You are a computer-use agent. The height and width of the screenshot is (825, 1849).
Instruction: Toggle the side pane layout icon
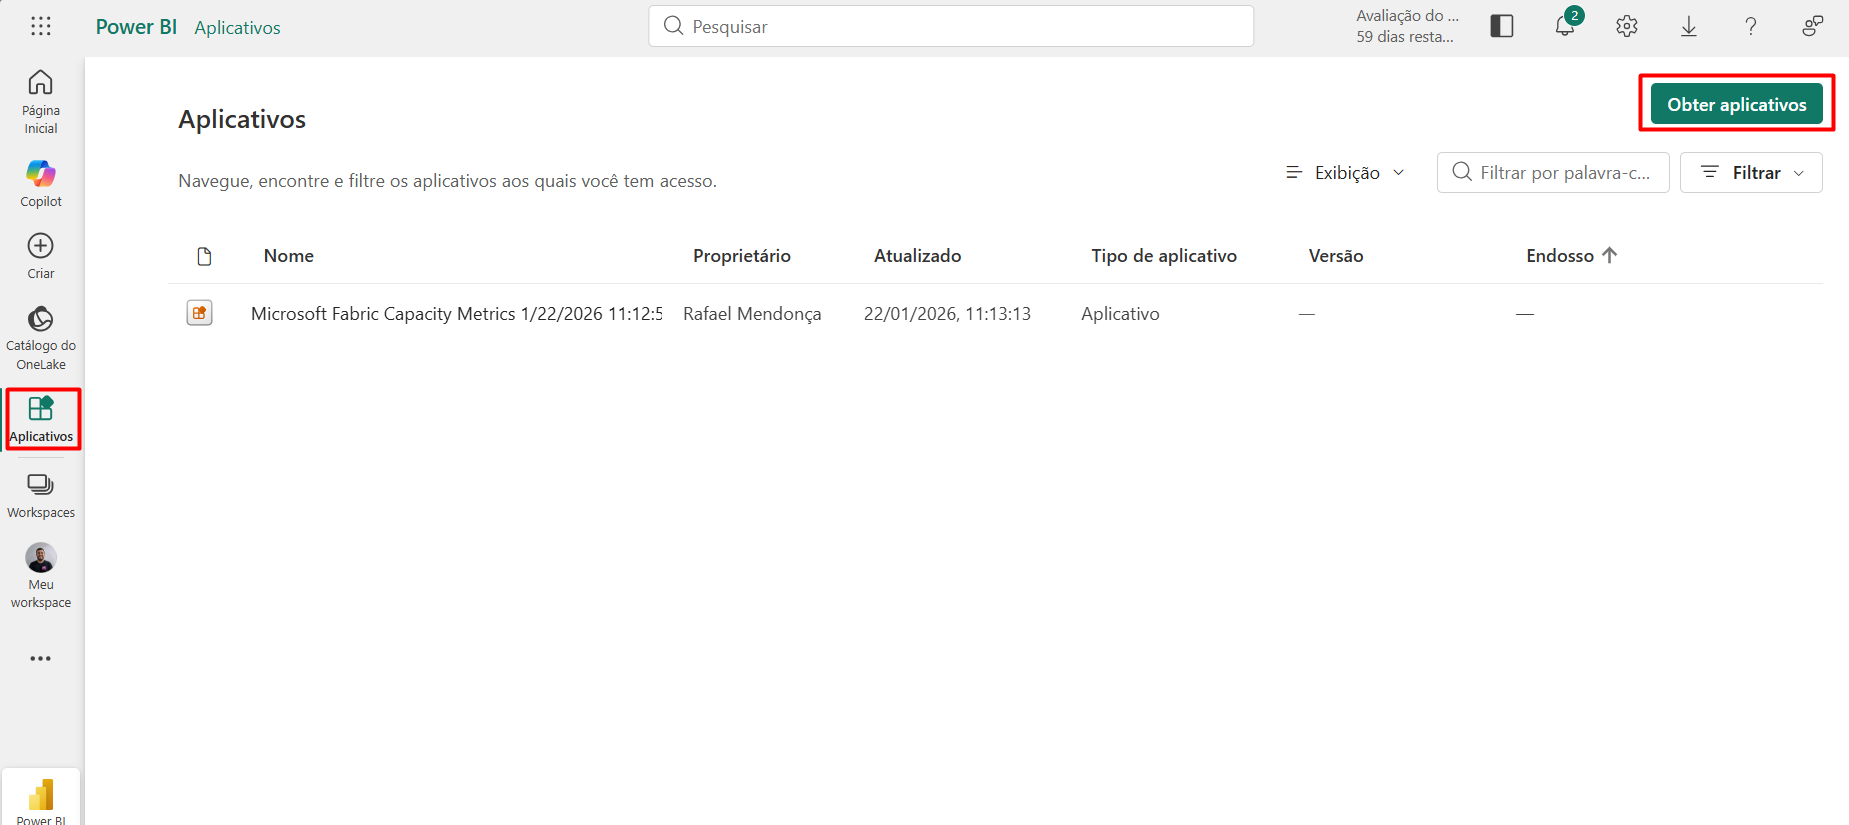click(1502, 27)
